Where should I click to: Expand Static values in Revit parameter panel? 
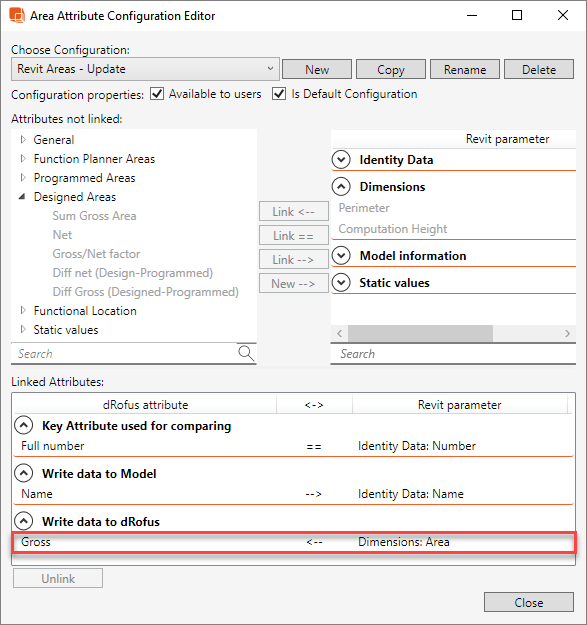(x=341, y=283)
